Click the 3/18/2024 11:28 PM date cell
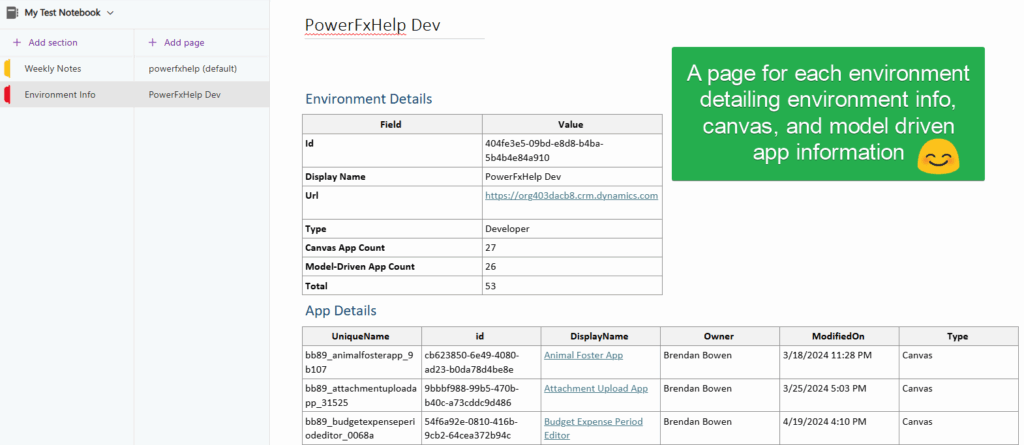Image resolution: width=1024 pixels, height=445 pixels. (x=839, y=362)
